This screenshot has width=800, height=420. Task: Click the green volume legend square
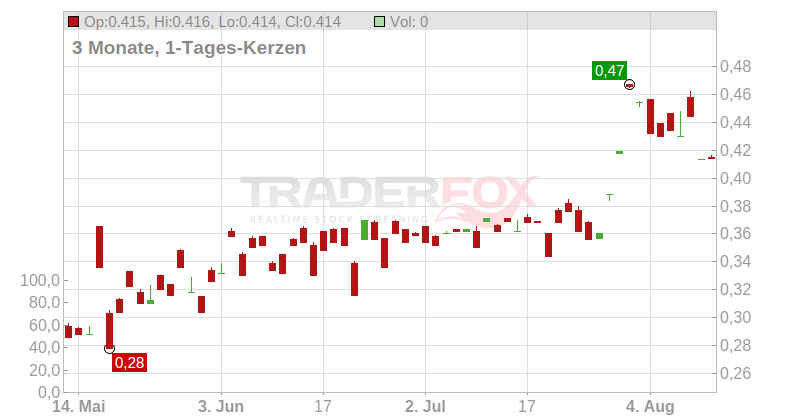click(379, 22)
